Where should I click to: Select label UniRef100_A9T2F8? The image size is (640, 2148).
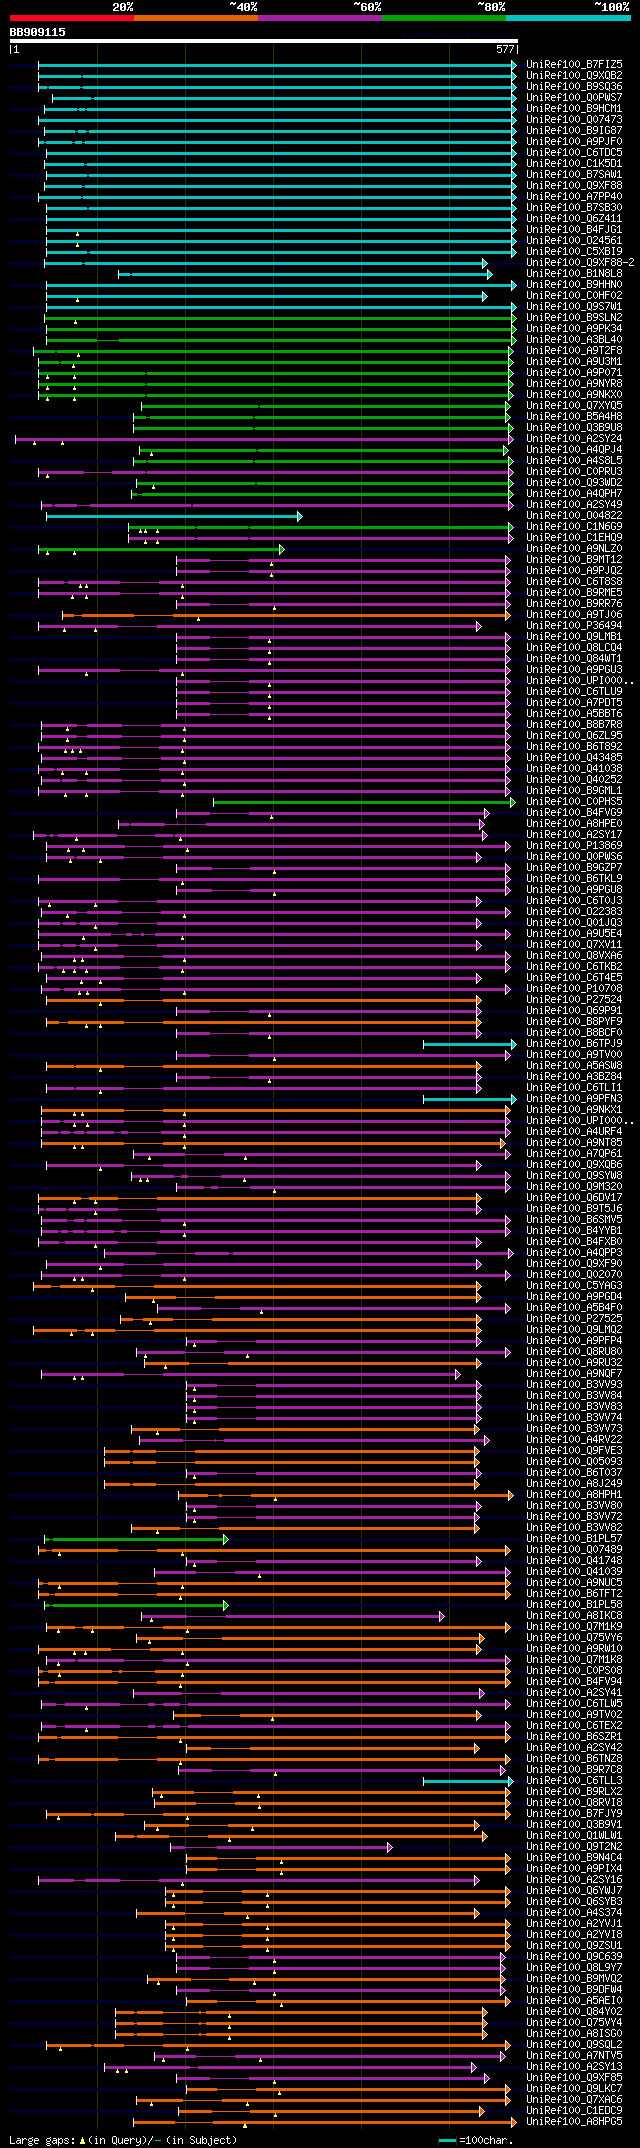coord(574,350)
